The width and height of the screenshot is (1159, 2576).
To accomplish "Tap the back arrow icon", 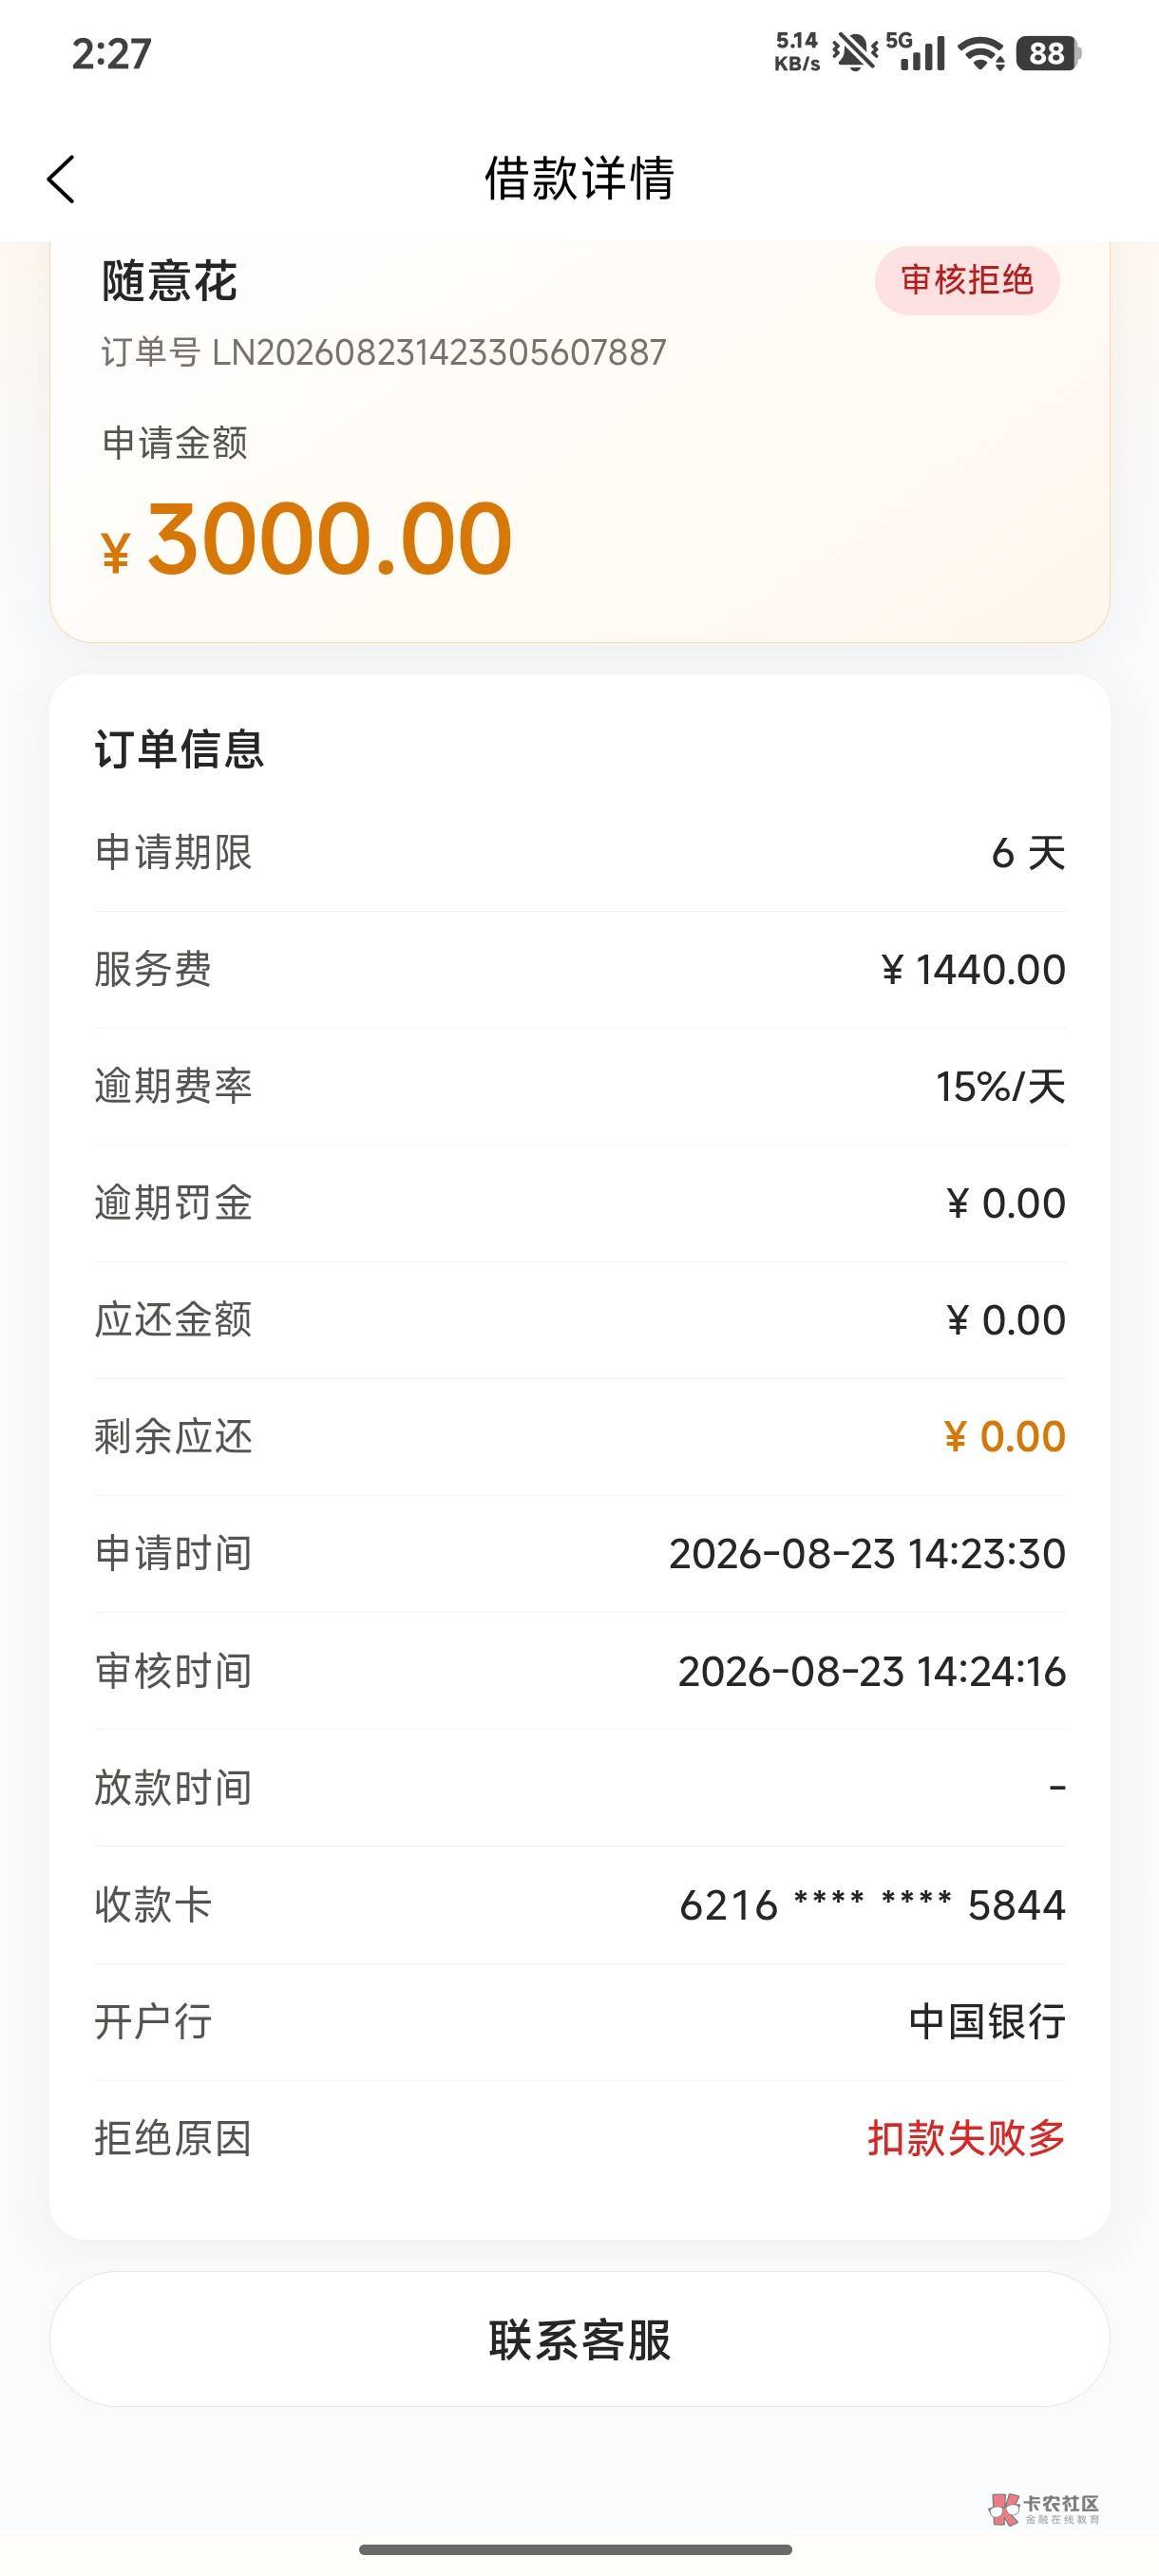I will (61, 180).
